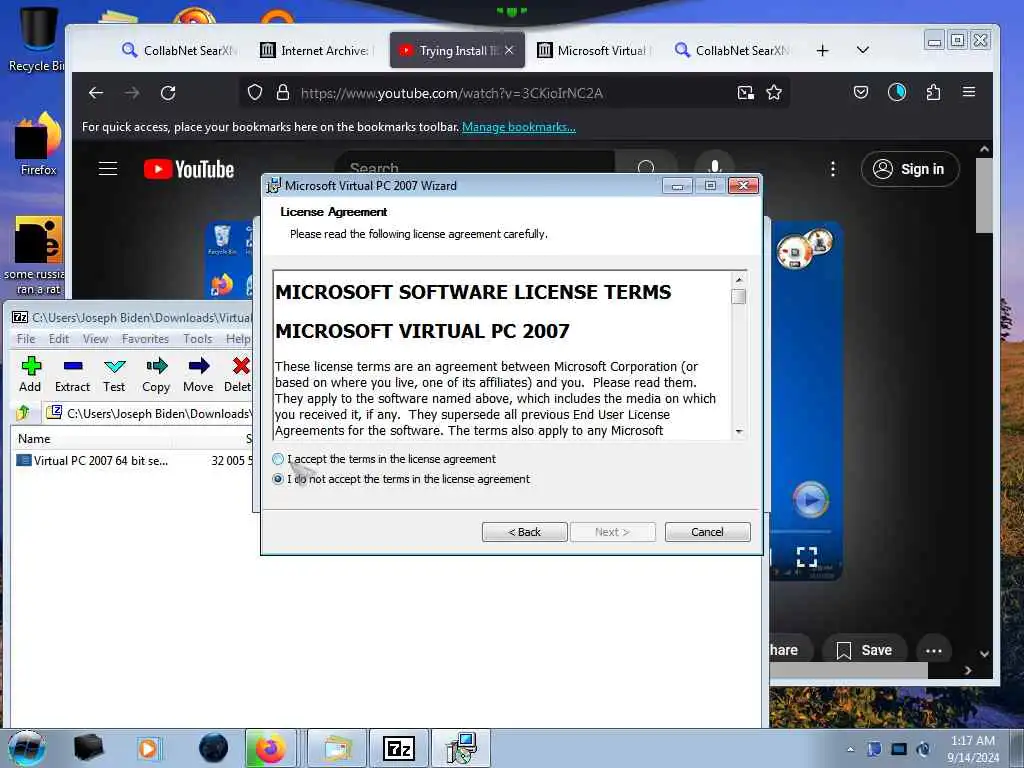
Task: Click the YouTube Sign in button
Action: pyautogui.click(x=910, y=169)
